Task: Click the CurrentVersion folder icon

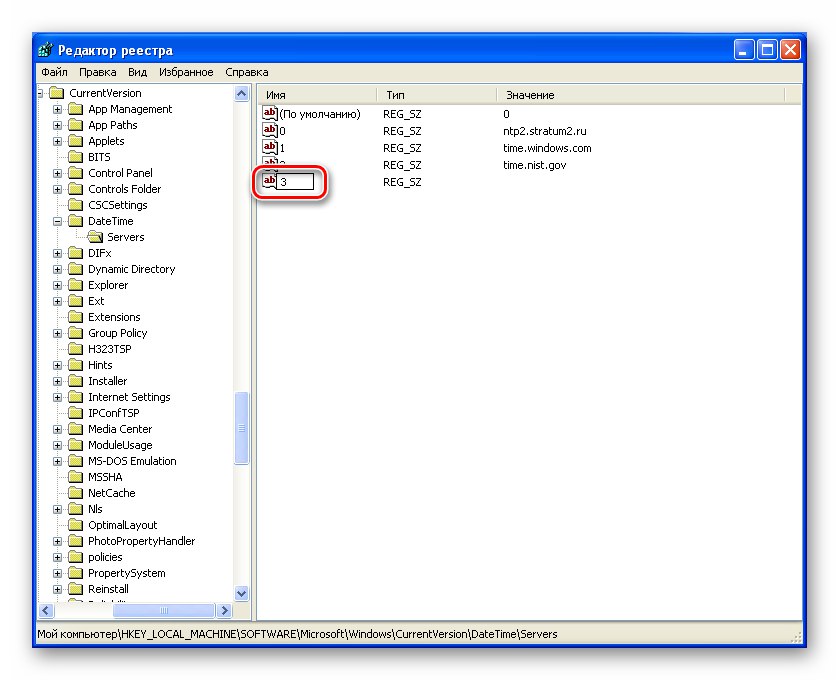Action: [x=56, y=93]
